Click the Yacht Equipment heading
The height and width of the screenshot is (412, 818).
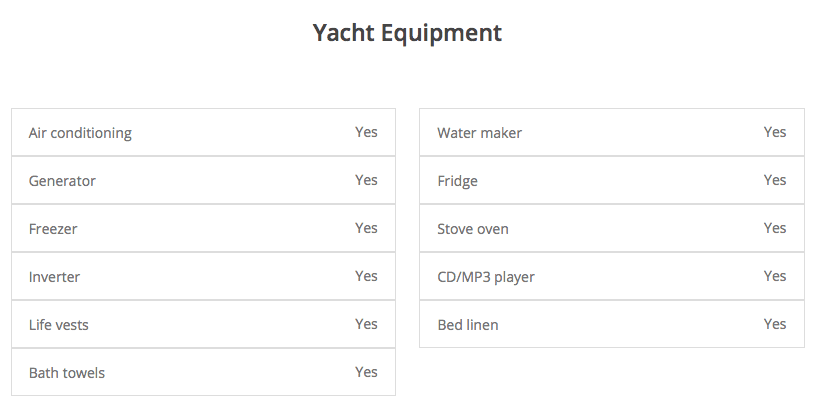pyautogui.click(x=407, y=33)
